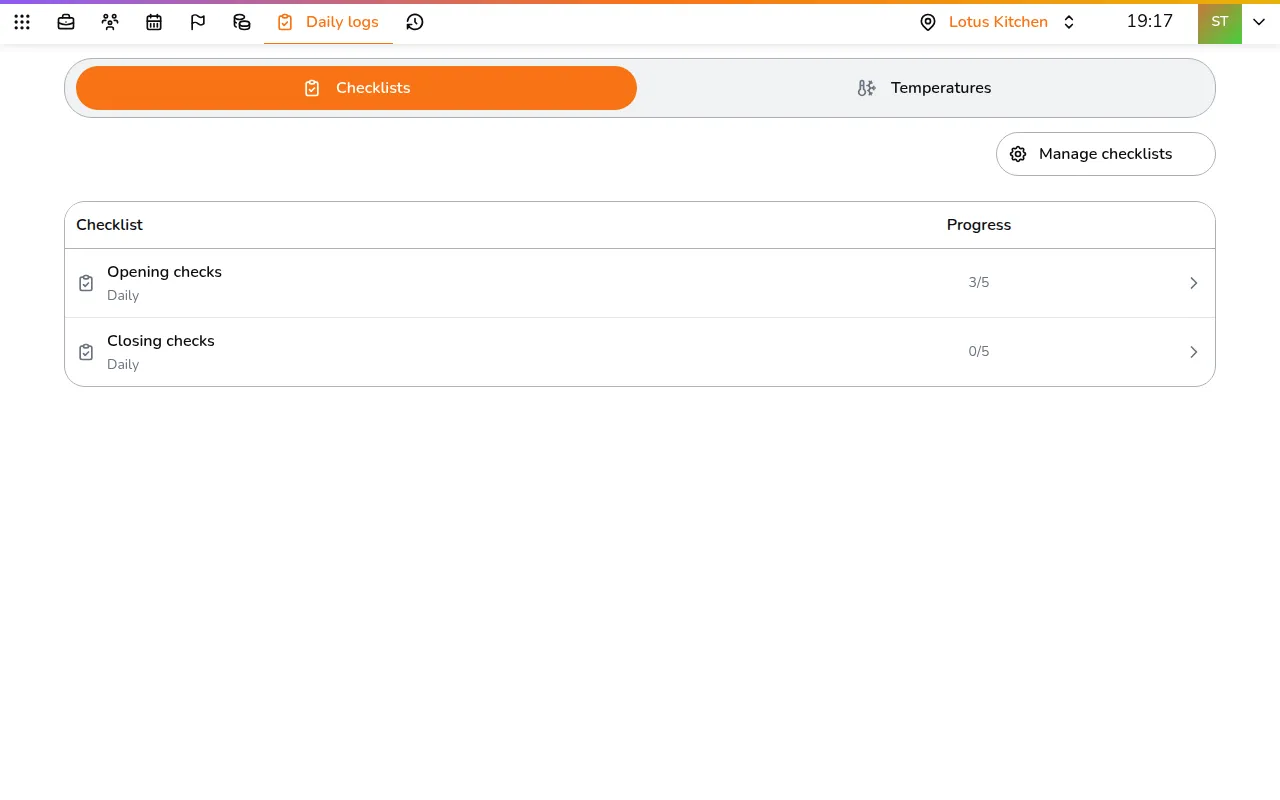Open the team people icon

point(110,22)
